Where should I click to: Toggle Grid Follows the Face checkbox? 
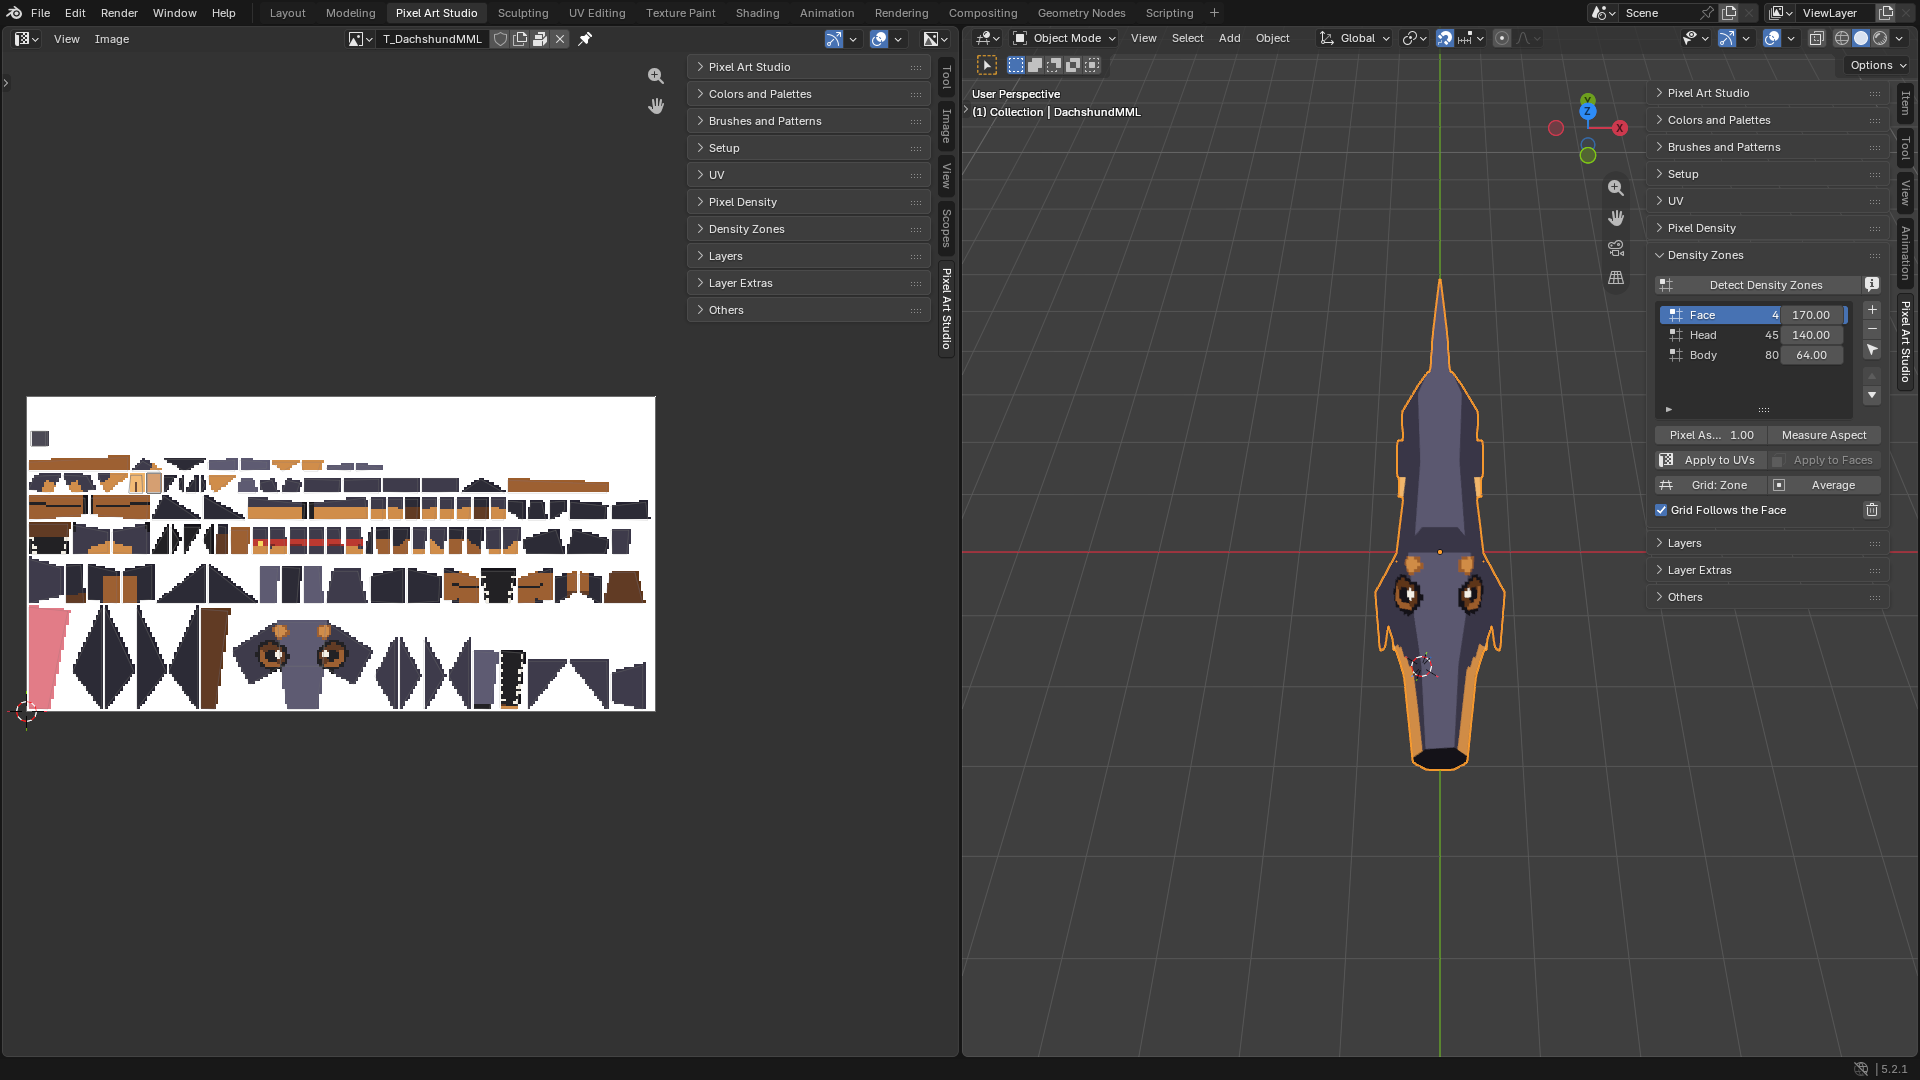point(1661,510)
